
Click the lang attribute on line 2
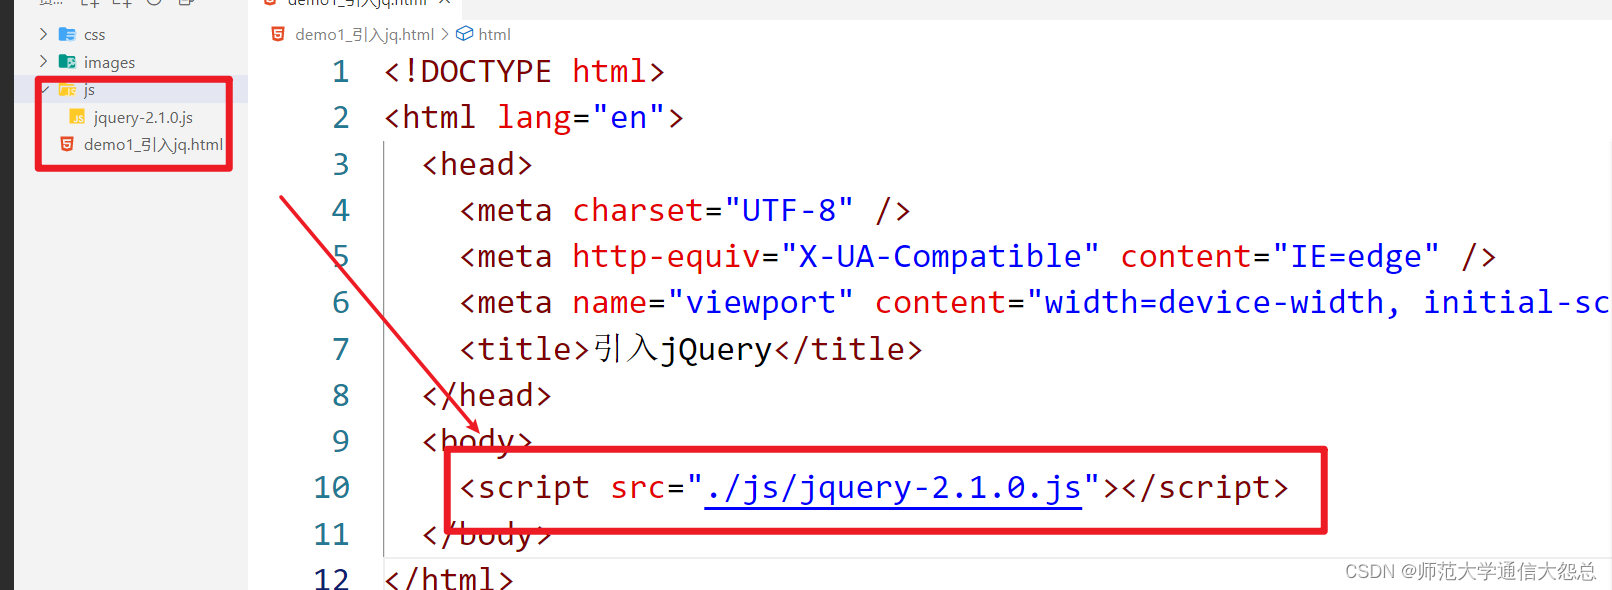535,118
